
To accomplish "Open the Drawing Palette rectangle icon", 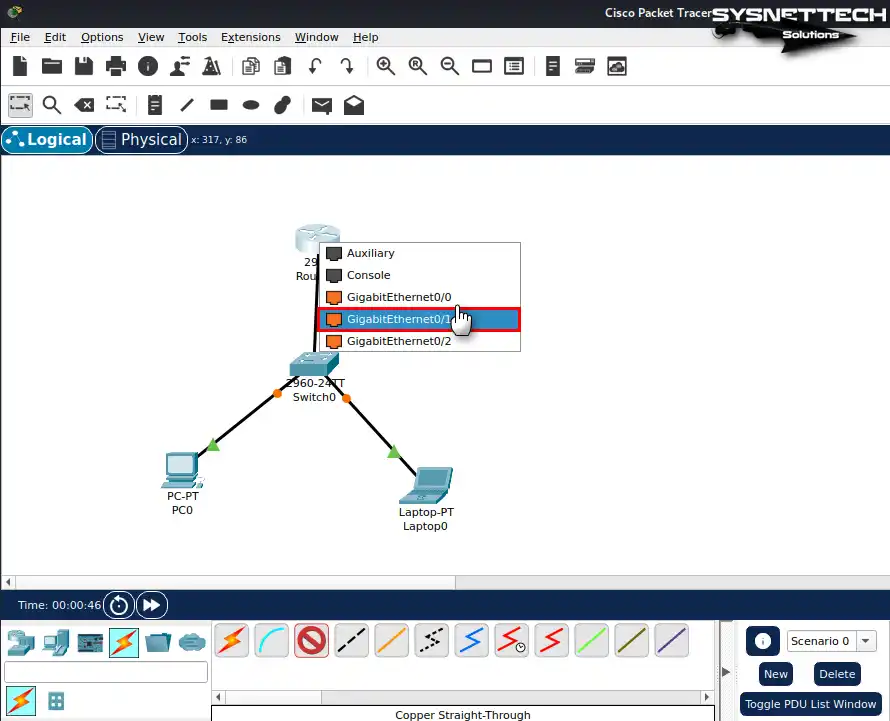I will [x=482, y=66].
